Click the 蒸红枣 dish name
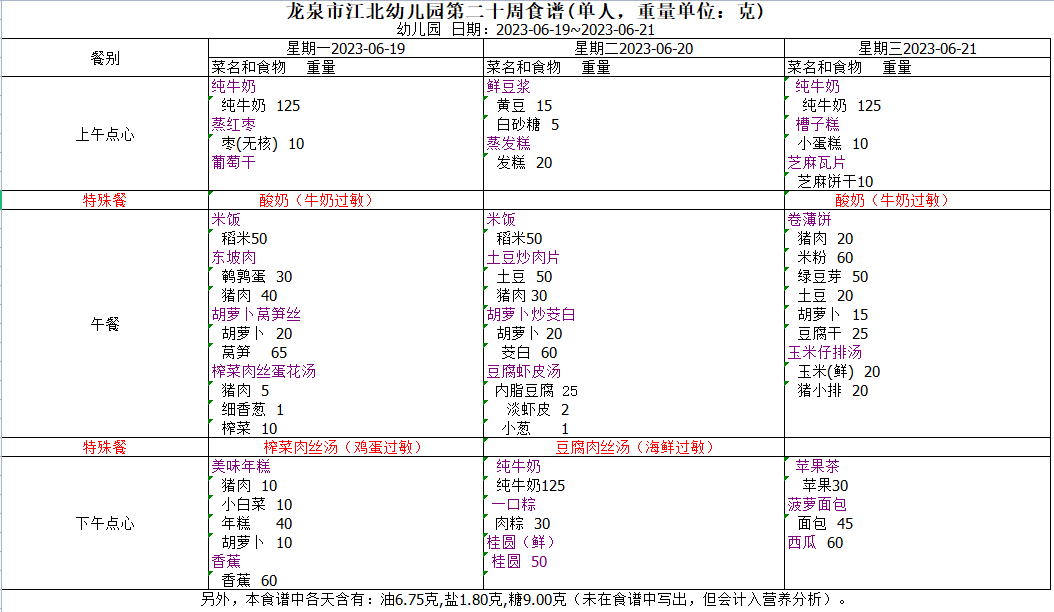The height and width of the screenshot is (612, 1054). (x=233, y=124)
